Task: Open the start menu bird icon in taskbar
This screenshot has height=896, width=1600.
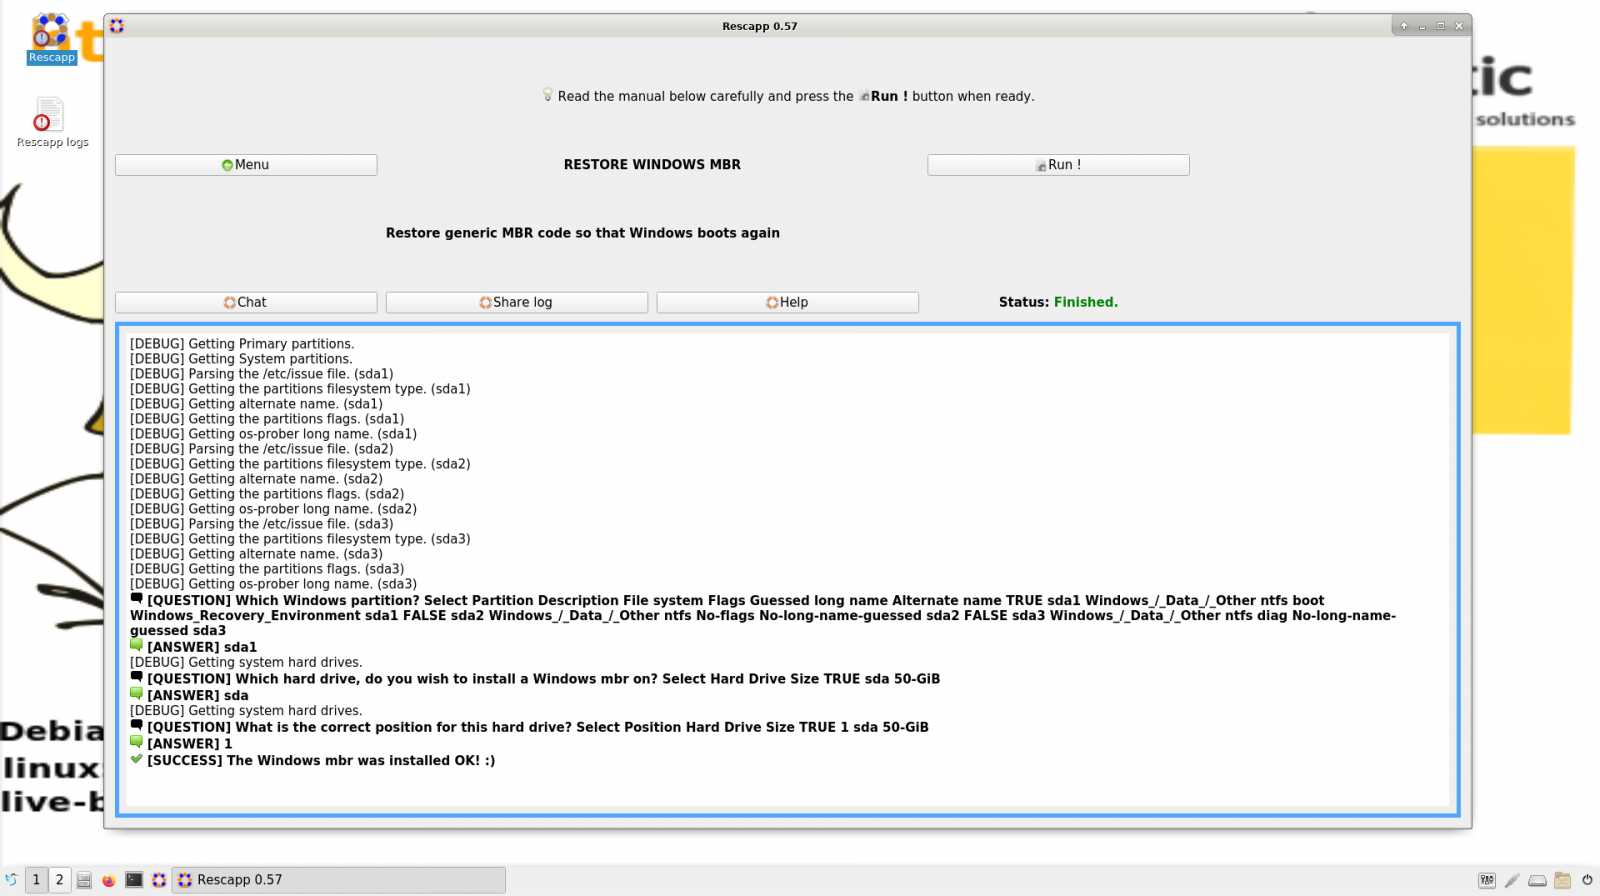Action: tap(11, 880)
